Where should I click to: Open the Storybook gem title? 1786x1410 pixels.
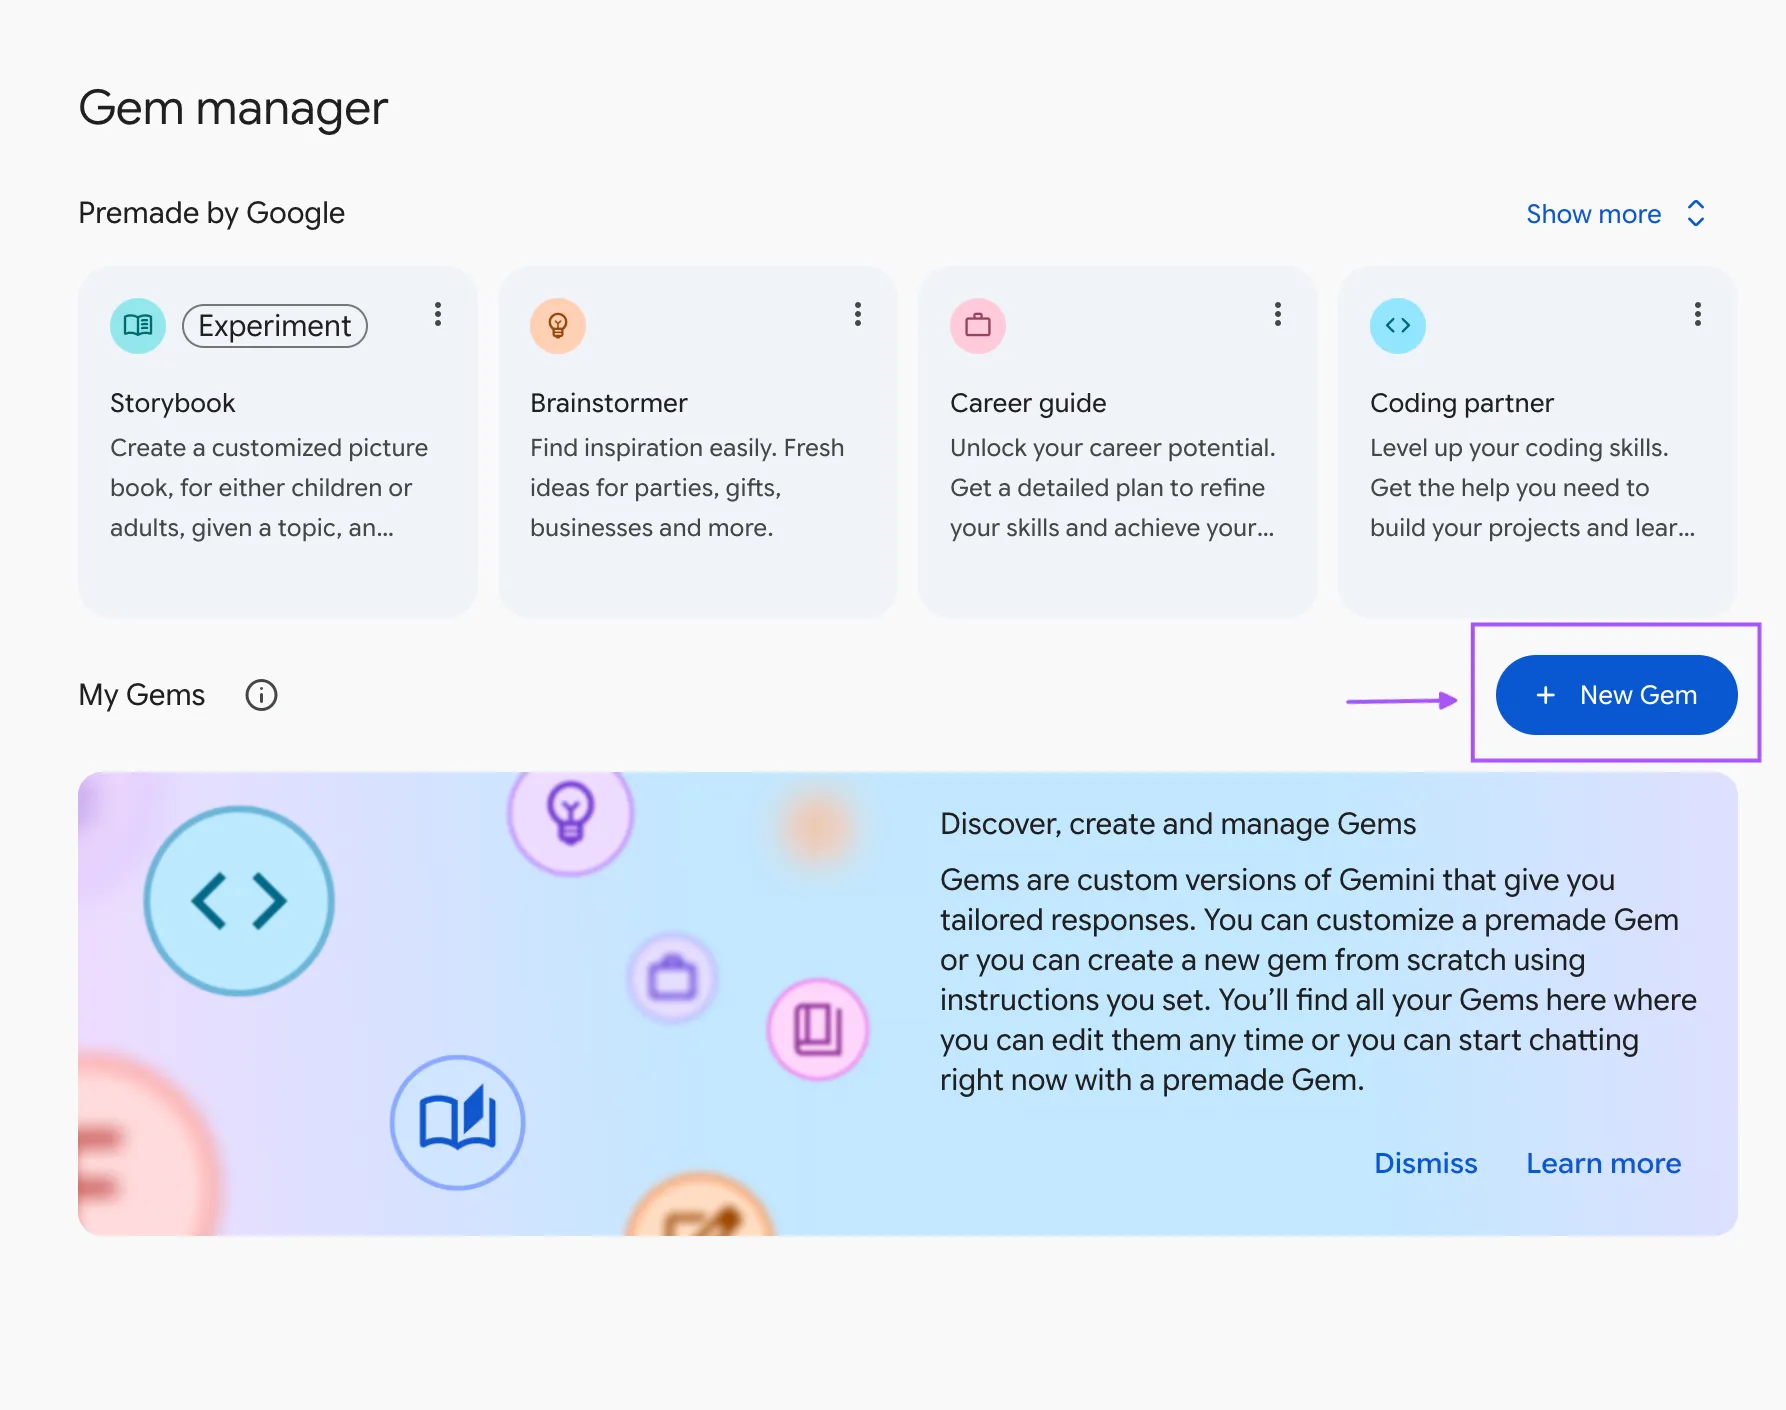click(173, 403)
